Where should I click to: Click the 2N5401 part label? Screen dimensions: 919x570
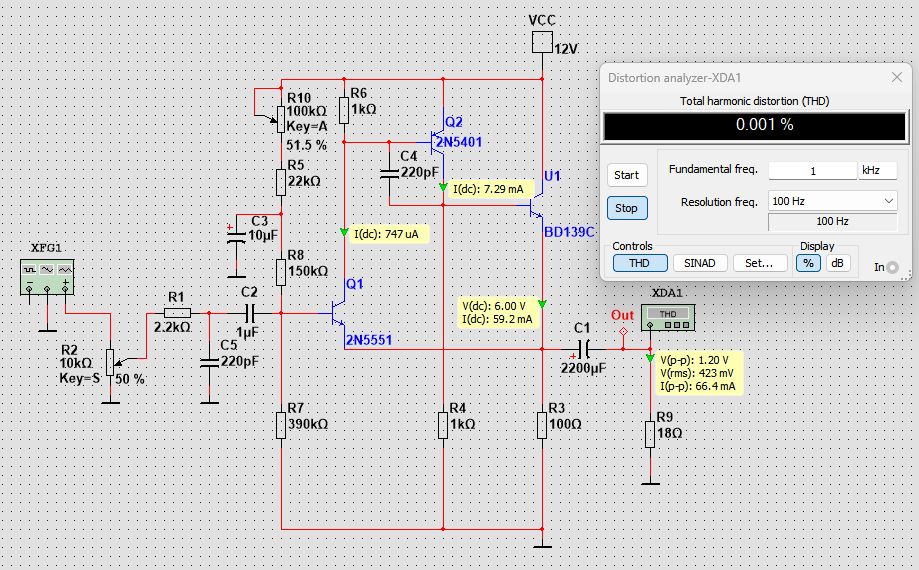458,142
